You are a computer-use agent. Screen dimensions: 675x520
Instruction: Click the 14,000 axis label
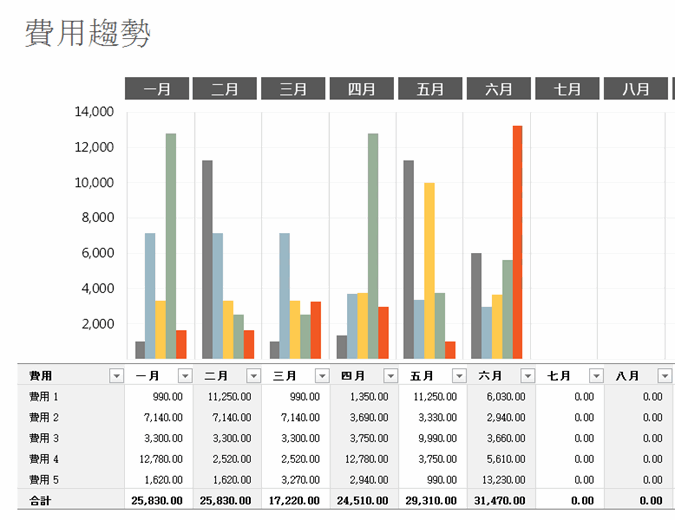click(x=95, y=113)
